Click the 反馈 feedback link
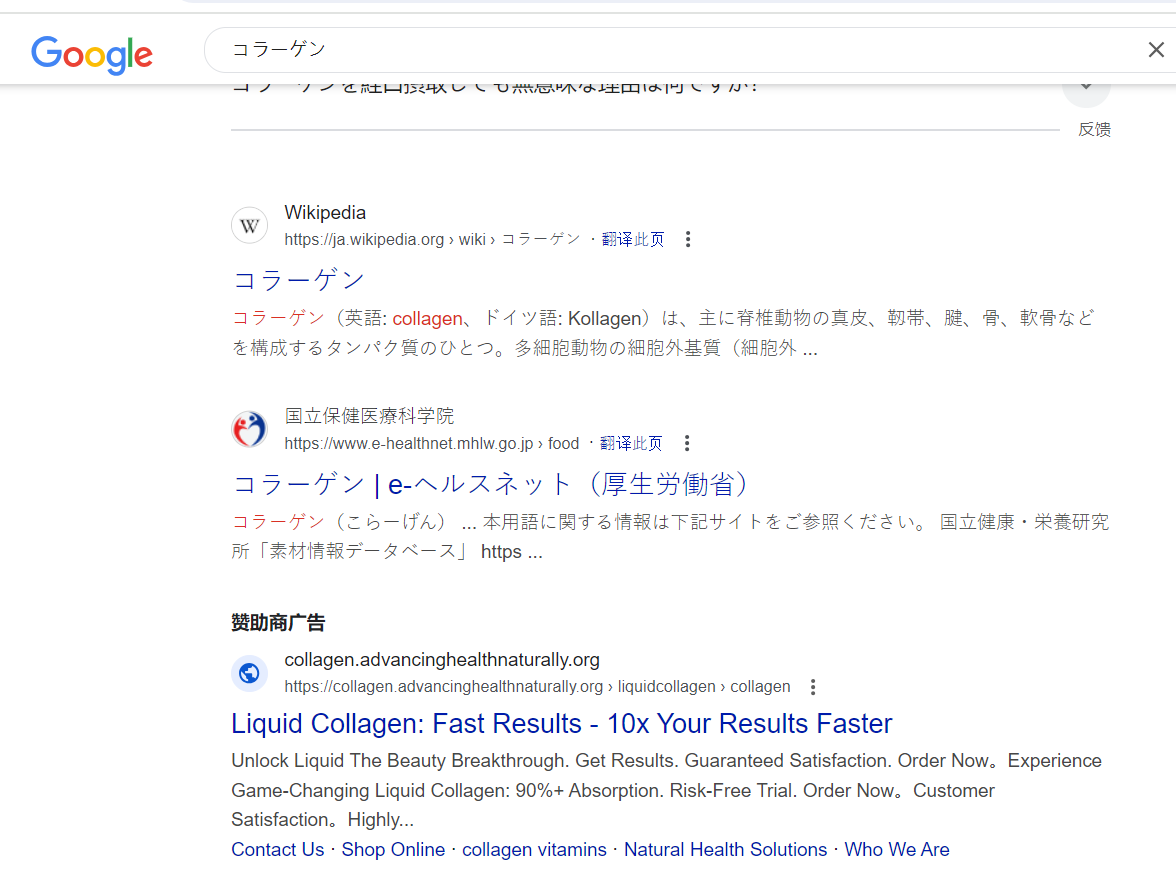 tap(1094, 129)
